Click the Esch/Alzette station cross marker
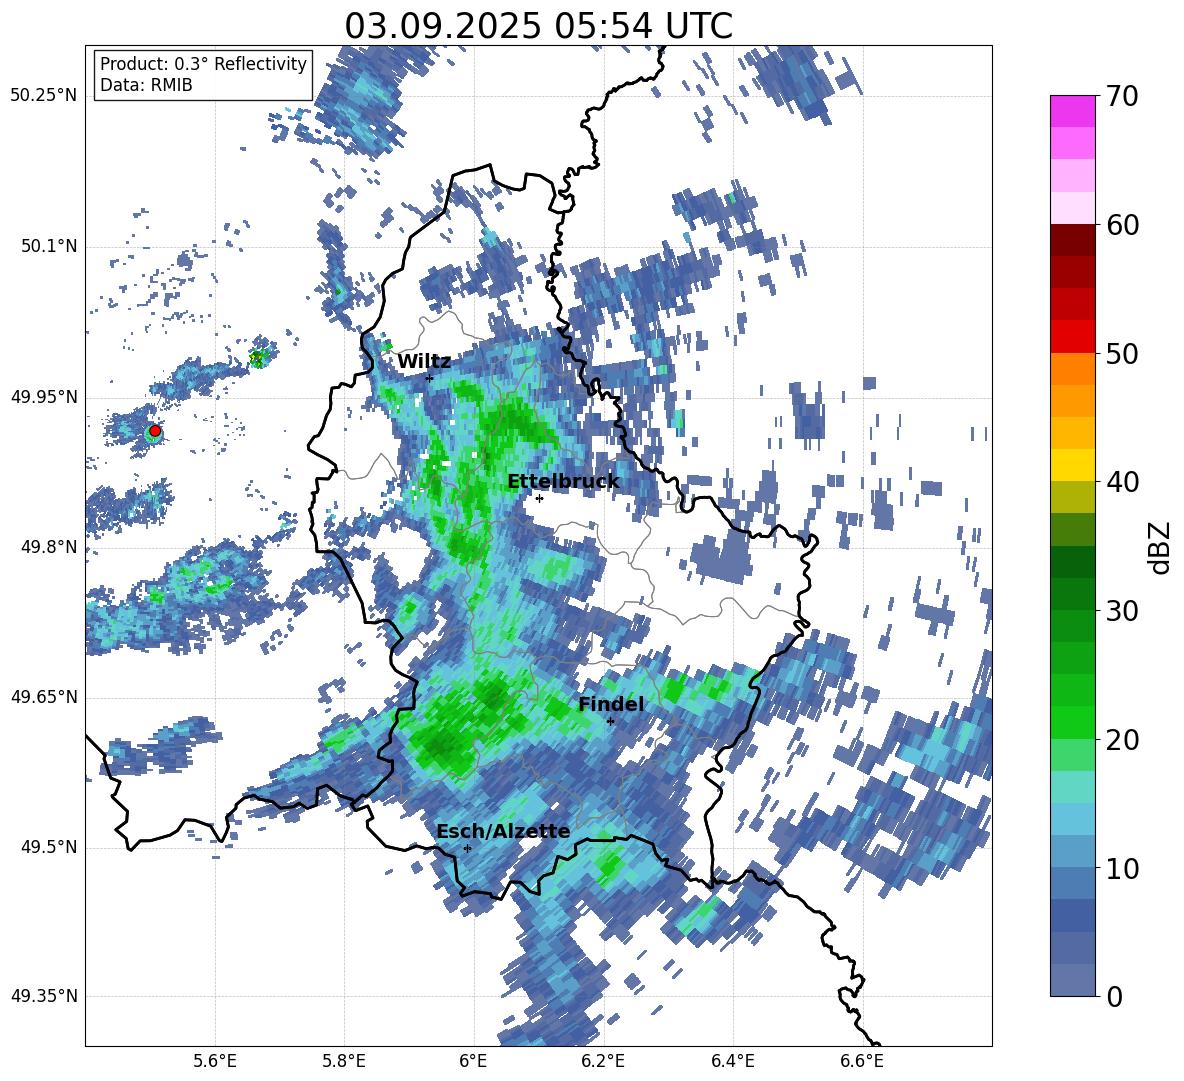 point(467,848)
